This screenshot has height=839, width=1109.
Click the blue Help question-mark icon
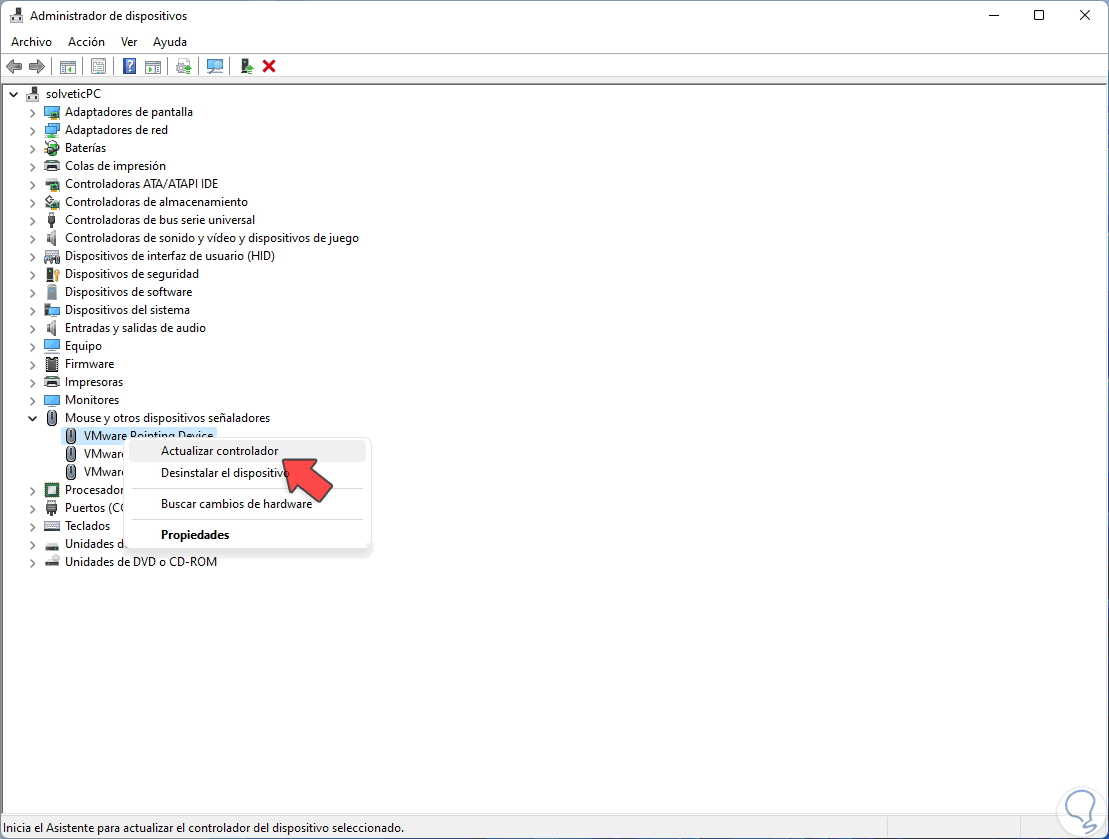coord(129,66)
